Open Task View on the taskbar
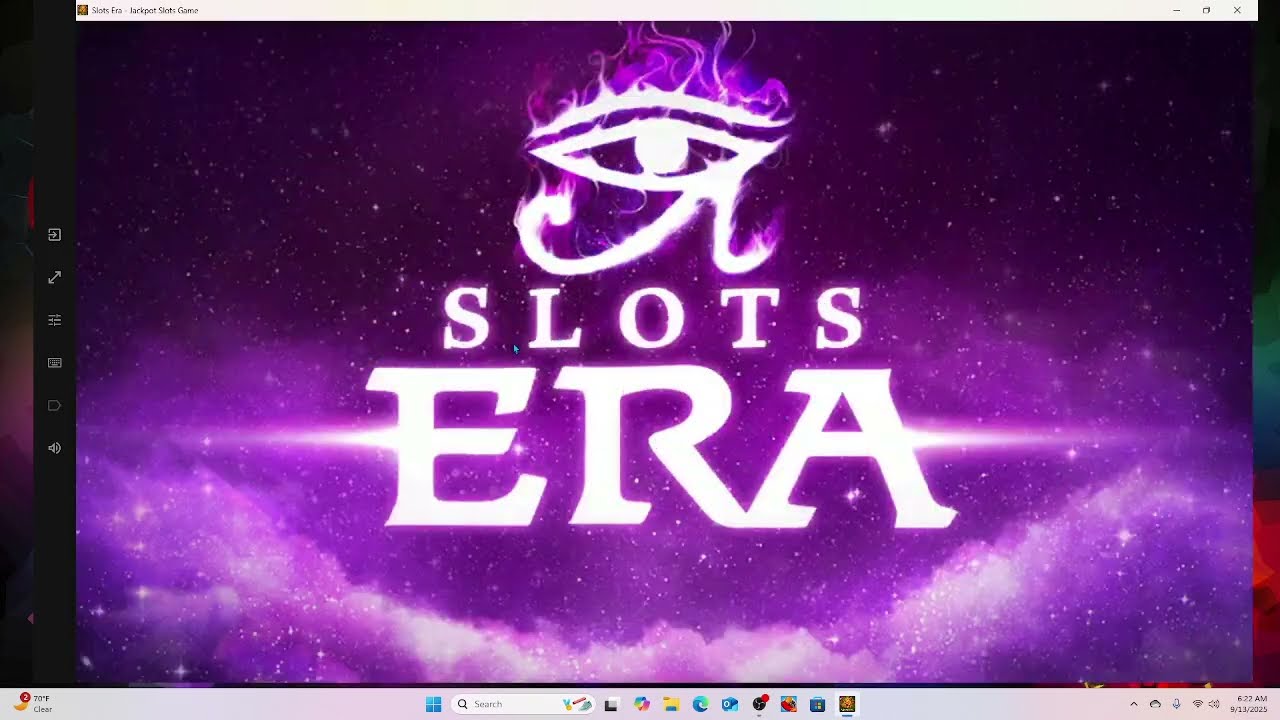 point(611,704)
